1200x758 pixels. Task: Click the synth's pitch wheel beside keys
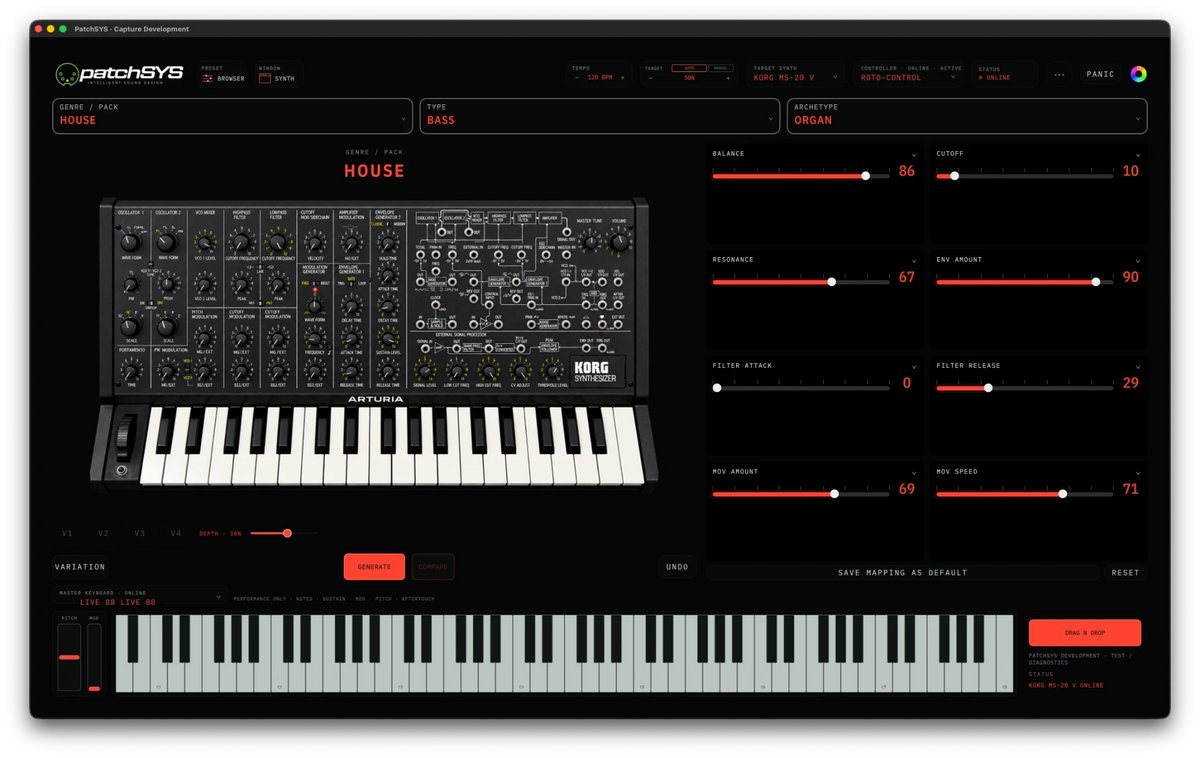[x=124, y=437]
